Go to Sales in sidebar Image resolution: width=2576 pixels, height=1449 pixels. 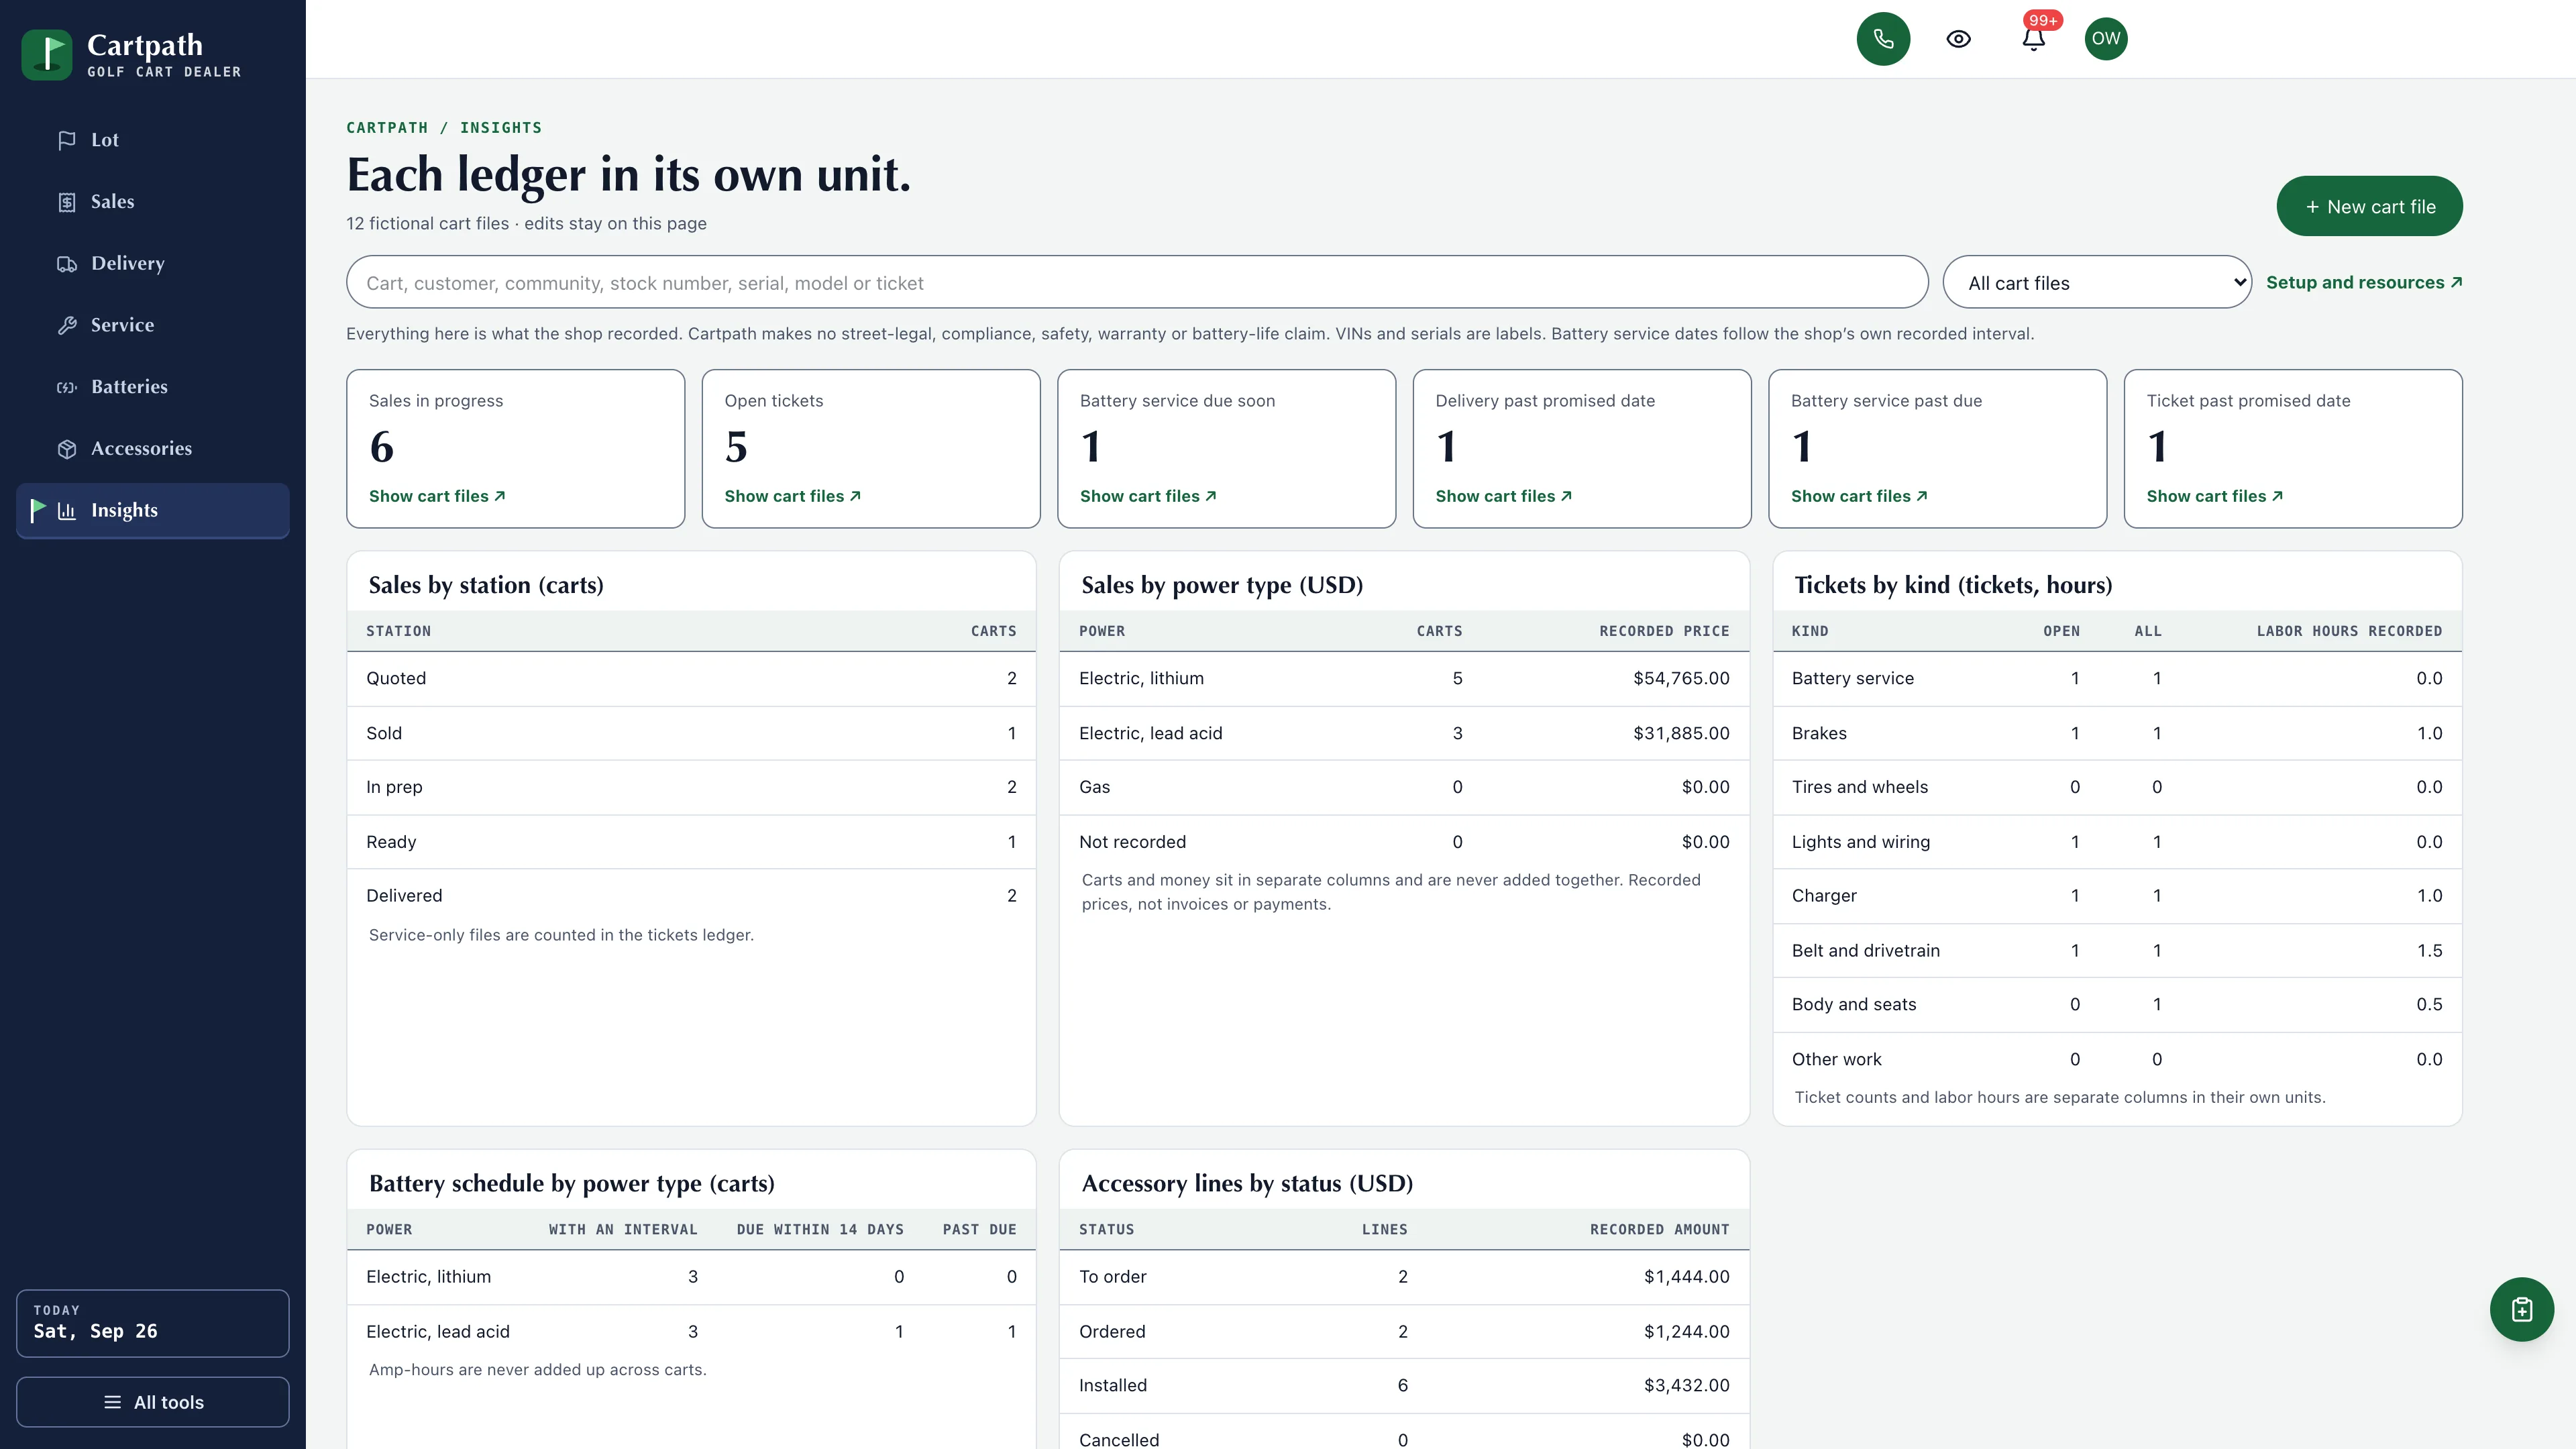pyautogui.click(x=153, y=202)
